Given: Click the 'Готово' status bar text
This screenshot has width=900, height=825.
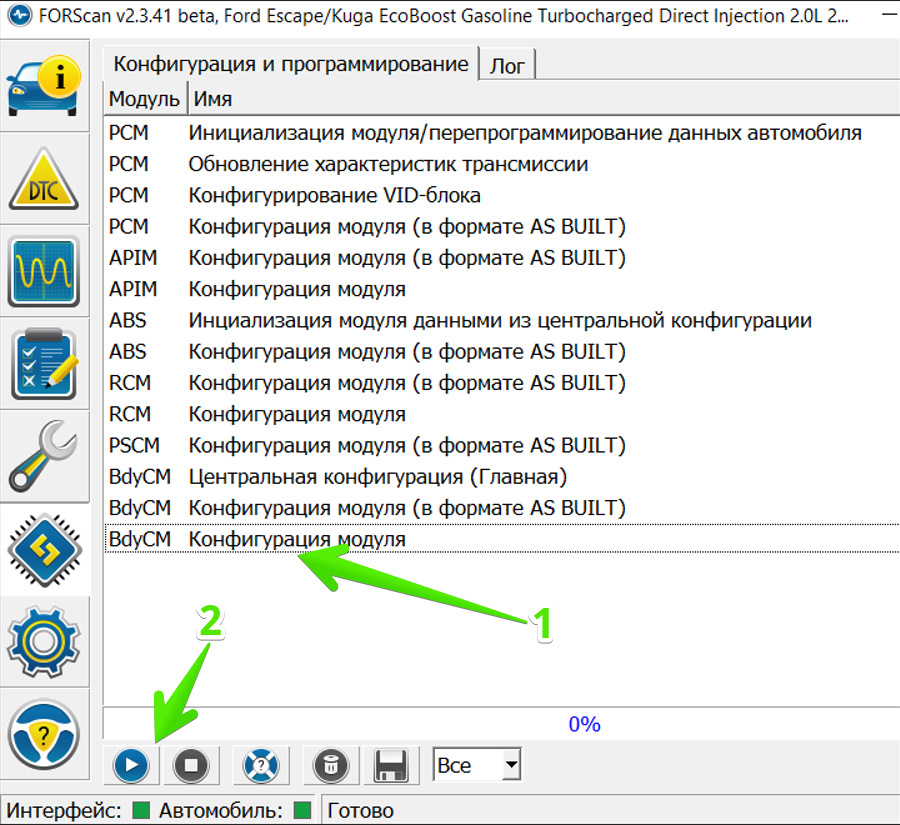Looking at the screenshot, I should click(360, 811).
